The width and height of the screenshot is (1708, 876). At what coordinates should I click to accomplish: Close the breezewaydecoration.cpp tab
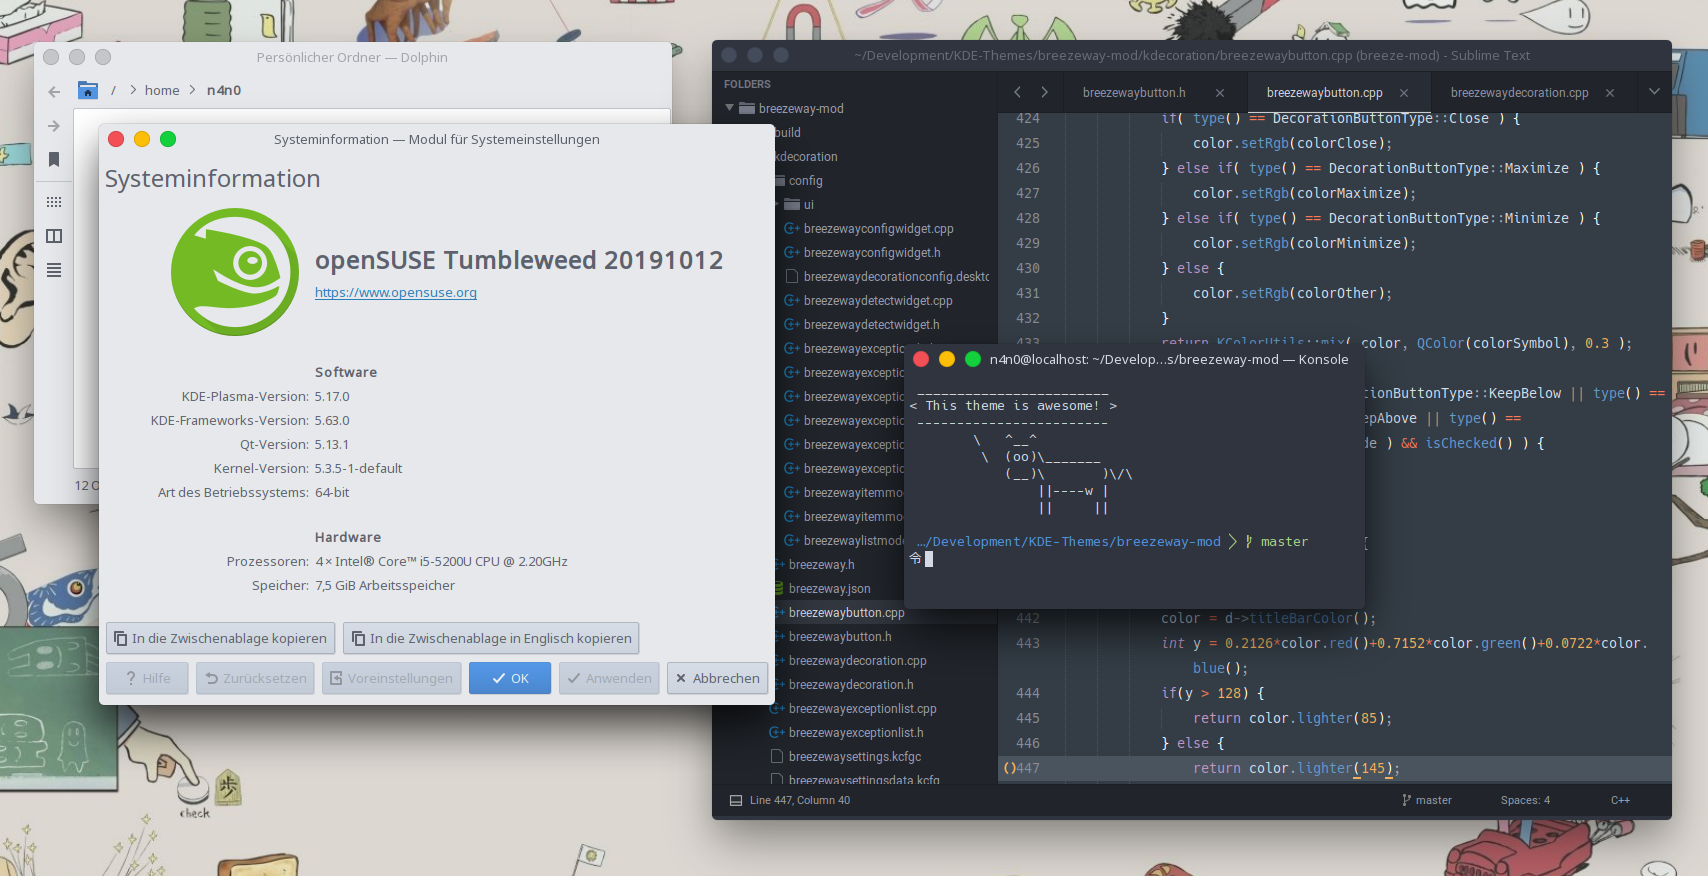click(1610, 93)
